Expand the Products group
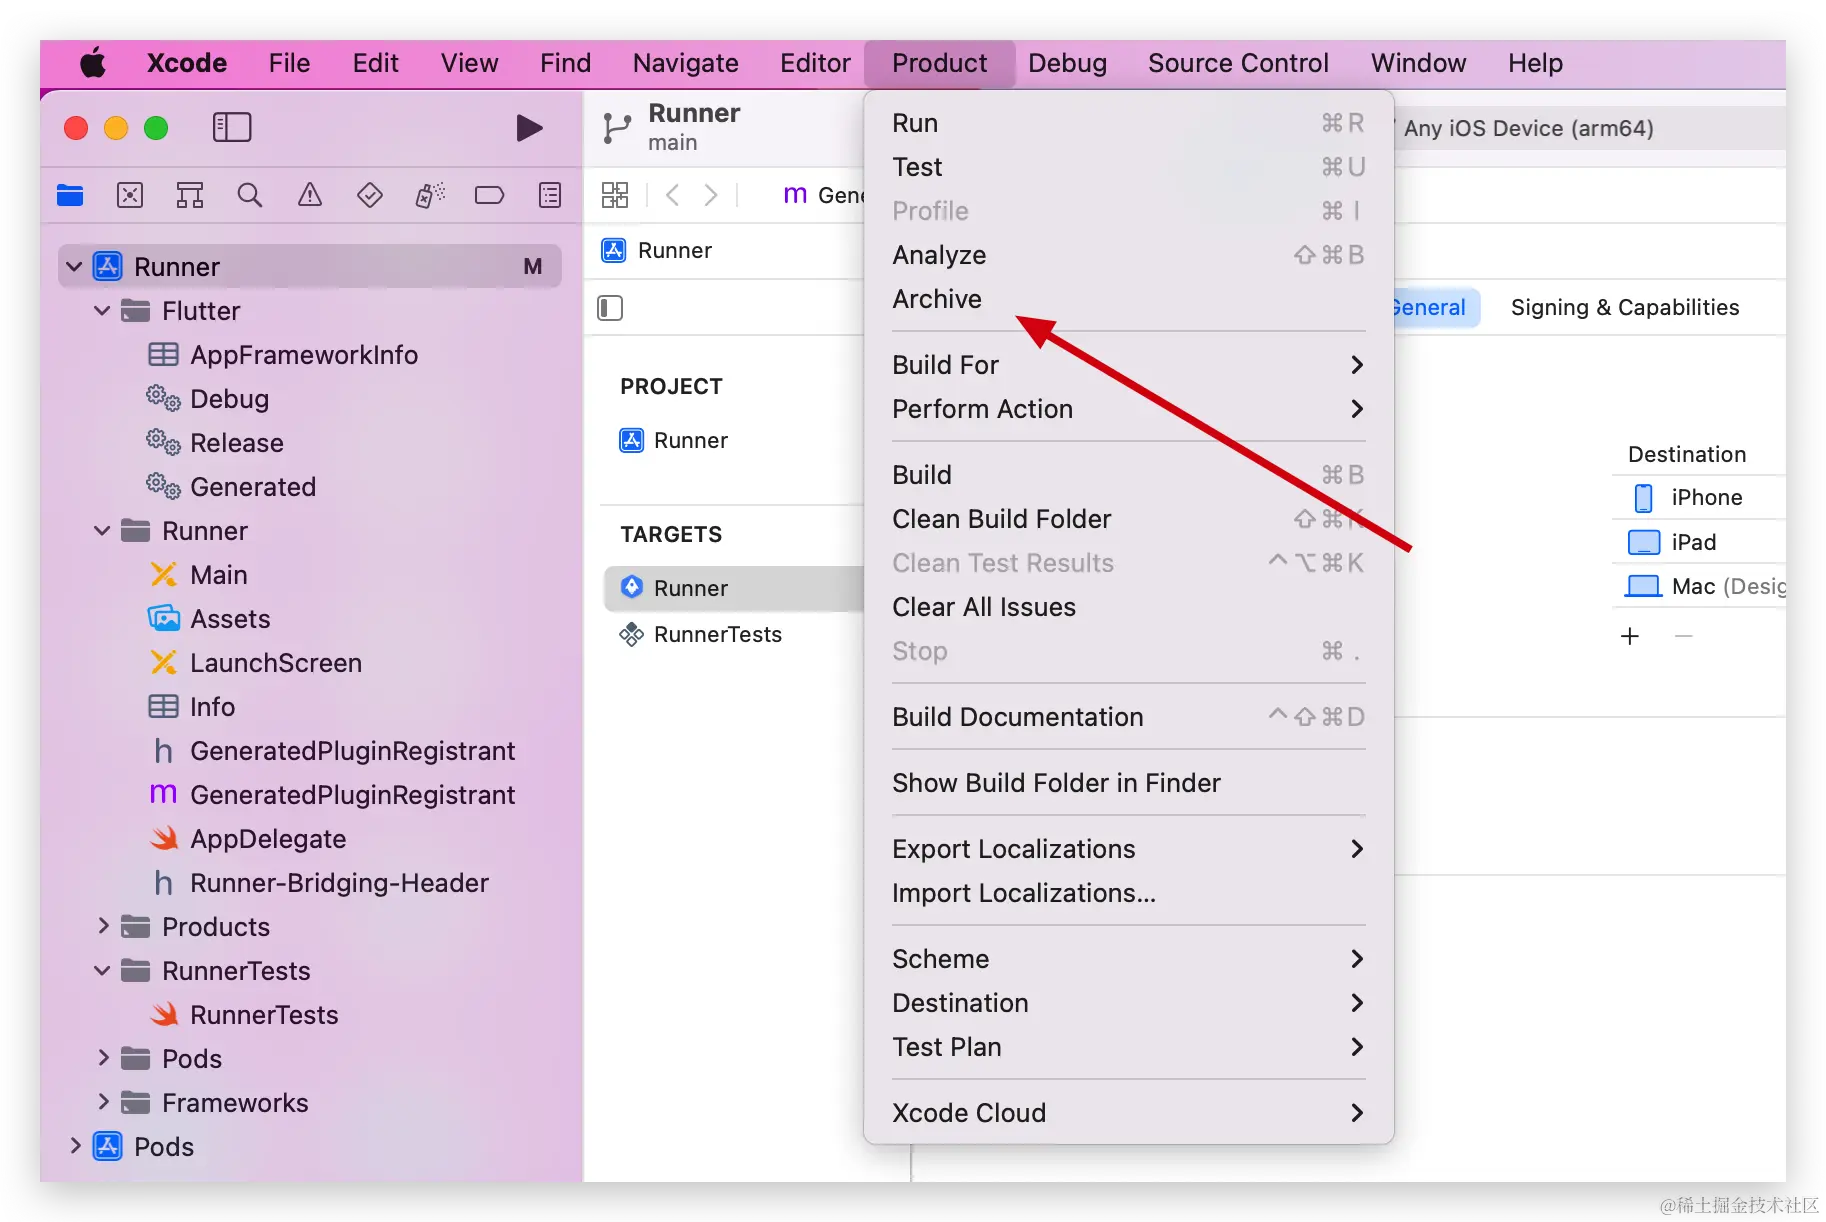Screen dimensions: 1826x1222 103,926
